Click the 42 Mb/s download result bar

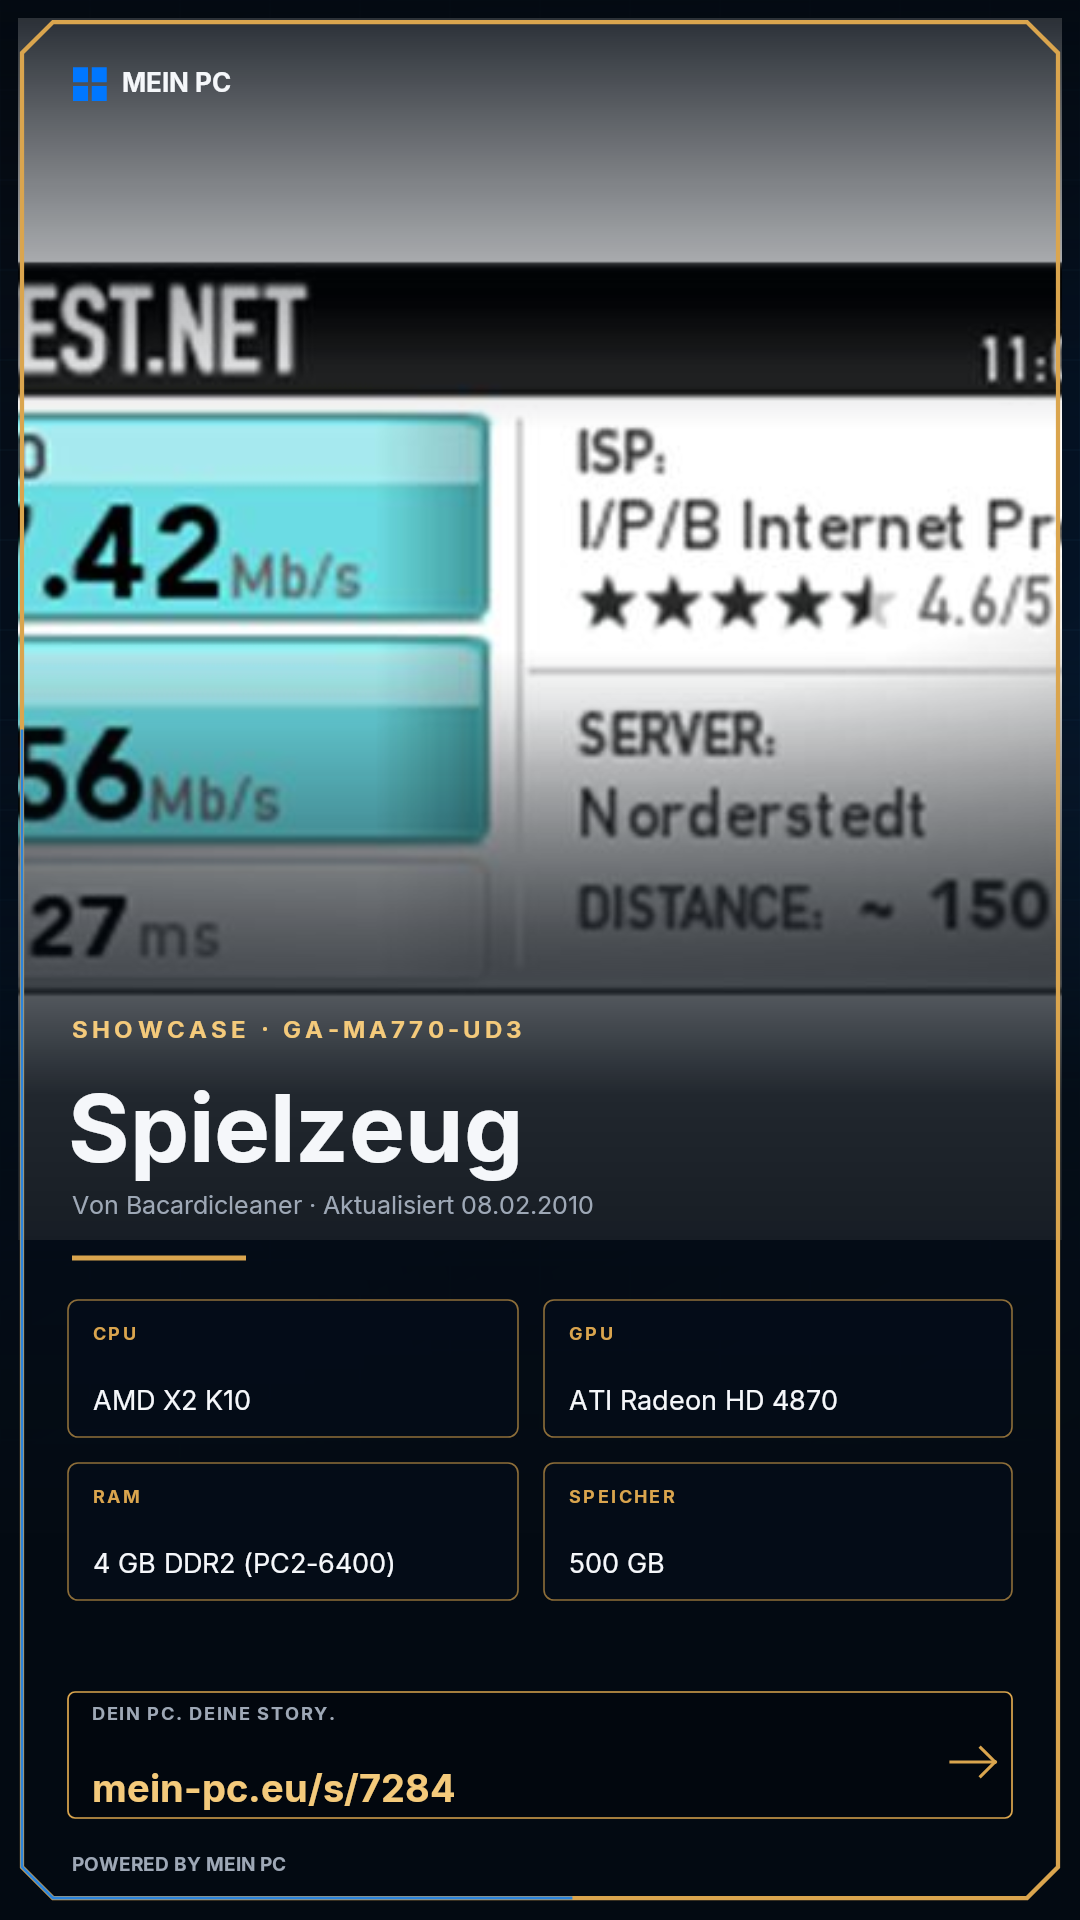pos(256,518)
